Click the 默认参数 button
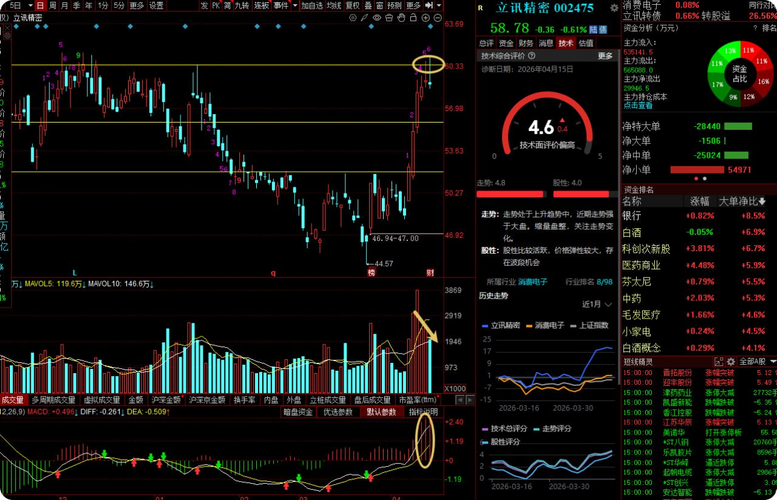 pyautogui.click(x=381, y=412)
